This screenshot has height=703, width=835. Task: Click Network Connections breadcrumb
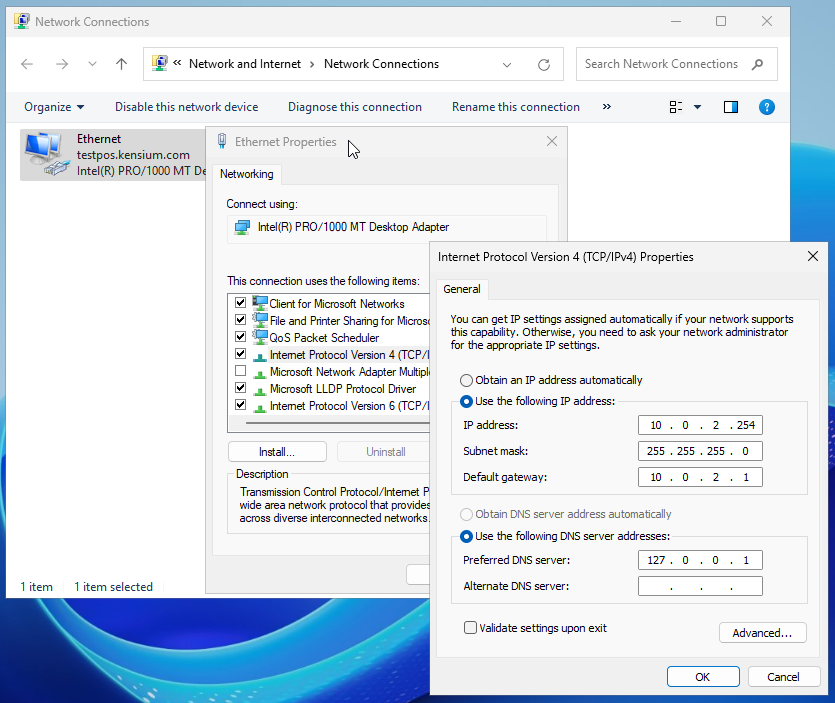(381, 64)
